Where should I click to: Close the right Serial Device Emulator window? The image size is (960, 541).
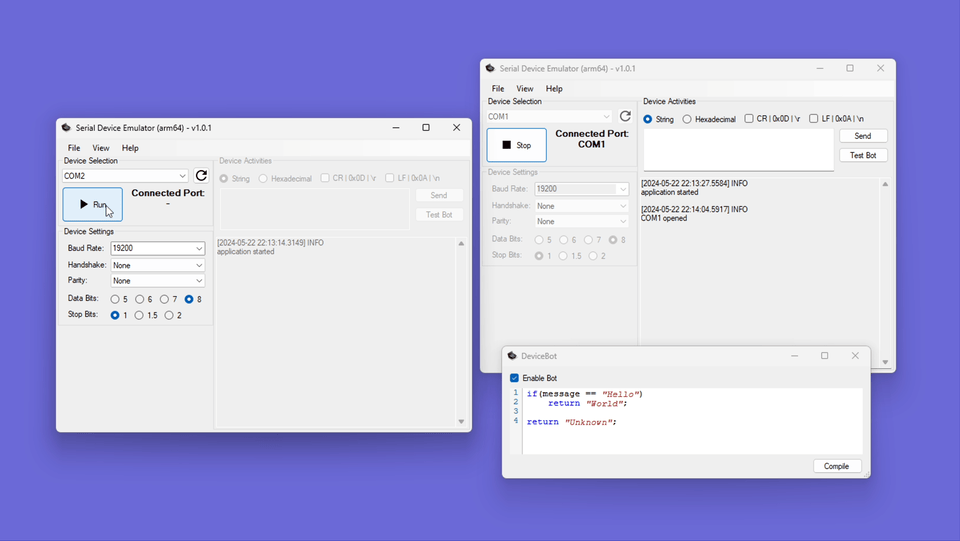click(880, 68)
